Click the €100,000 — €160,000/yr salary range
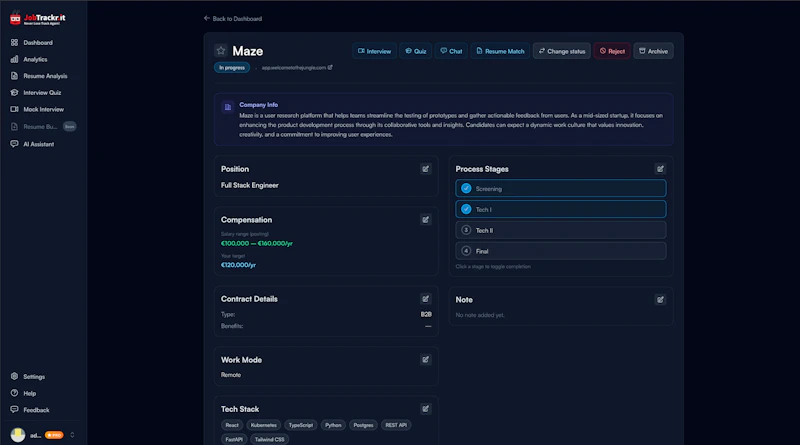This screenshot has width=800, height=445. 257,243
